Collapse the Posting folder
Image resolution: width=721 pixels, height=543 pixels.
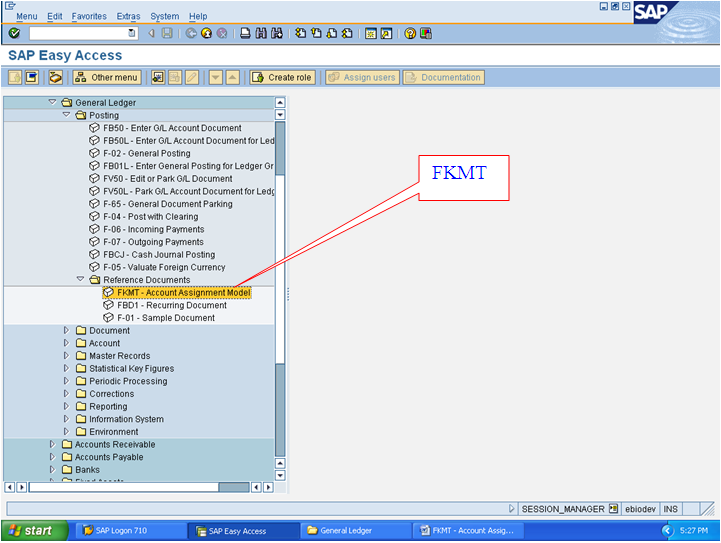[x=66, y=114]
